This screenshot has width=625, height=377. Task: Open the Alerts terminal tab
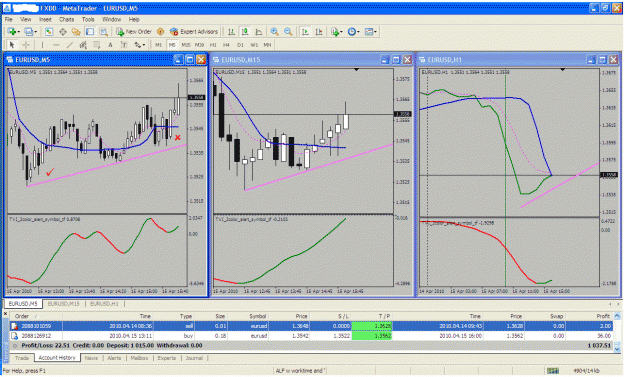[114, 358]
